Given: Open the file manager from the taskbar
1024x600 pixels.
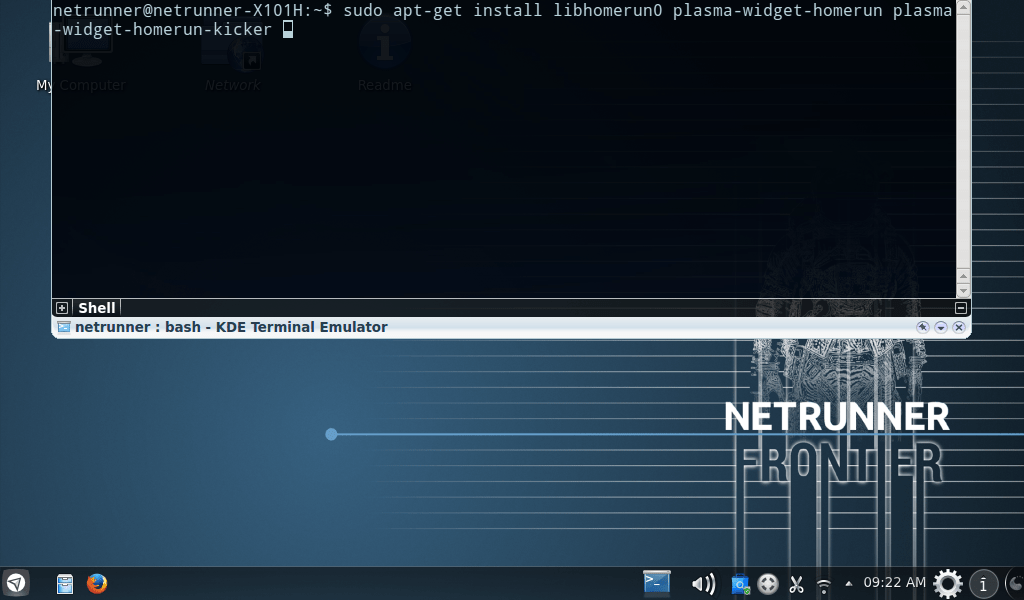Looking at the screenshot, I should 65,583.
